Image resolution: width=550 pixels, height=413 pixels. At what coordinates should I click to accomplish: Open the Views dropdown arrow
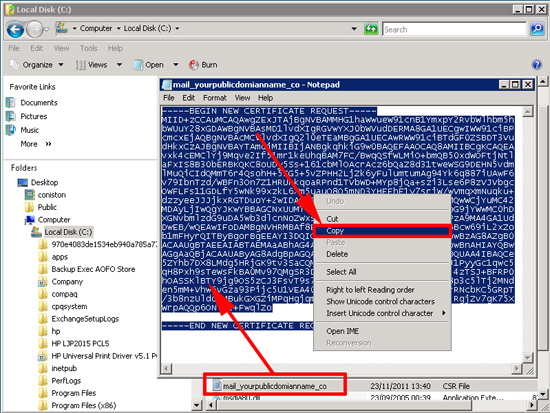pos(119,65)
